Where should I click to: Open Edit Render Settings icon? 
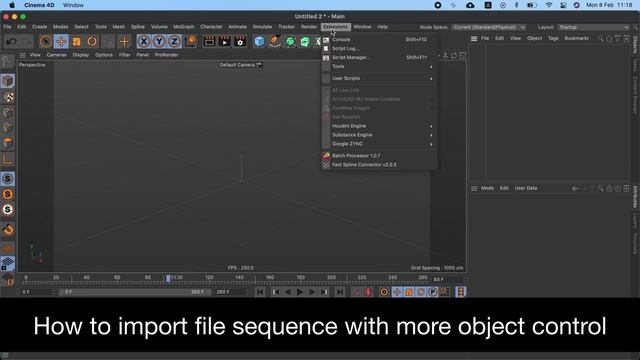240,42
